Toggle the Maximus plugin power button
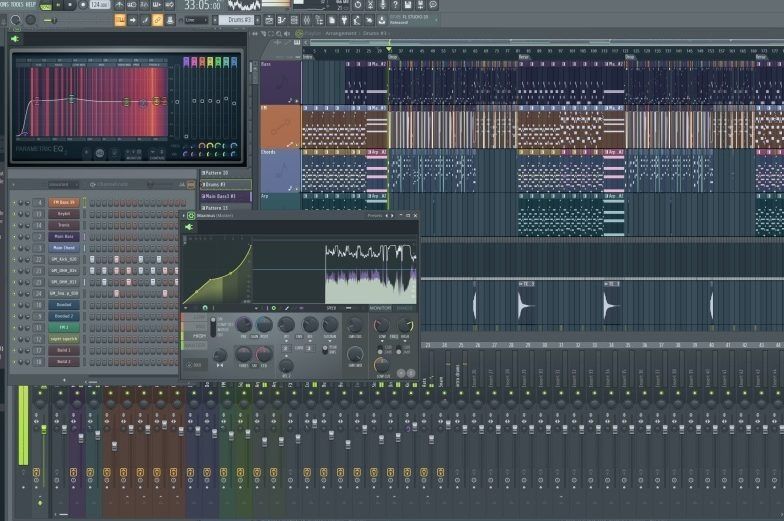 [191, 216]
